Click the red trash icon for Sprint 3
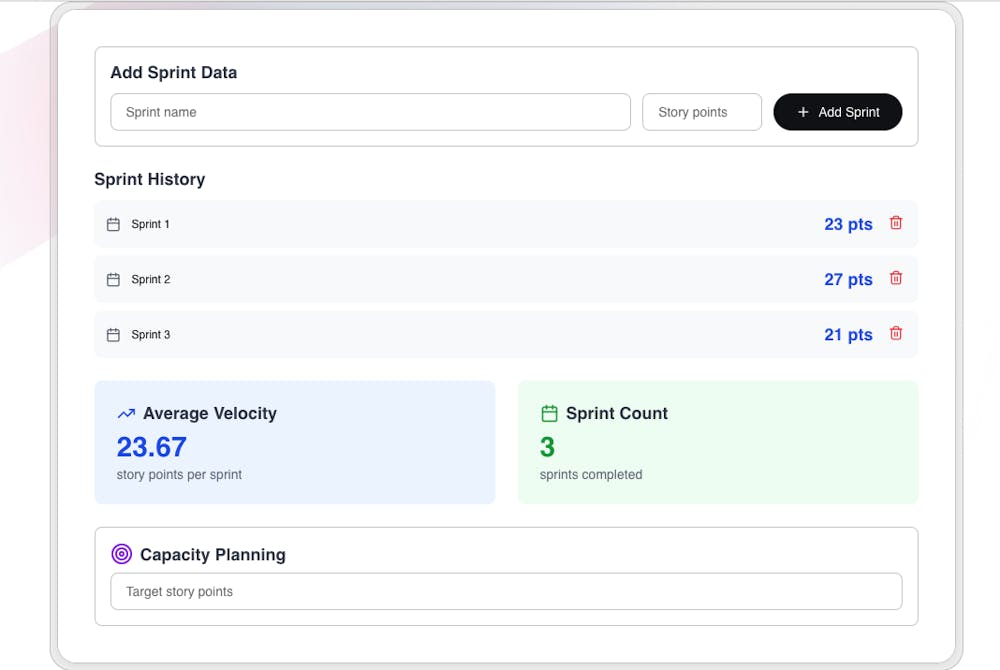This screenshot has width=1000, height=670. click(x=895, y=333)
